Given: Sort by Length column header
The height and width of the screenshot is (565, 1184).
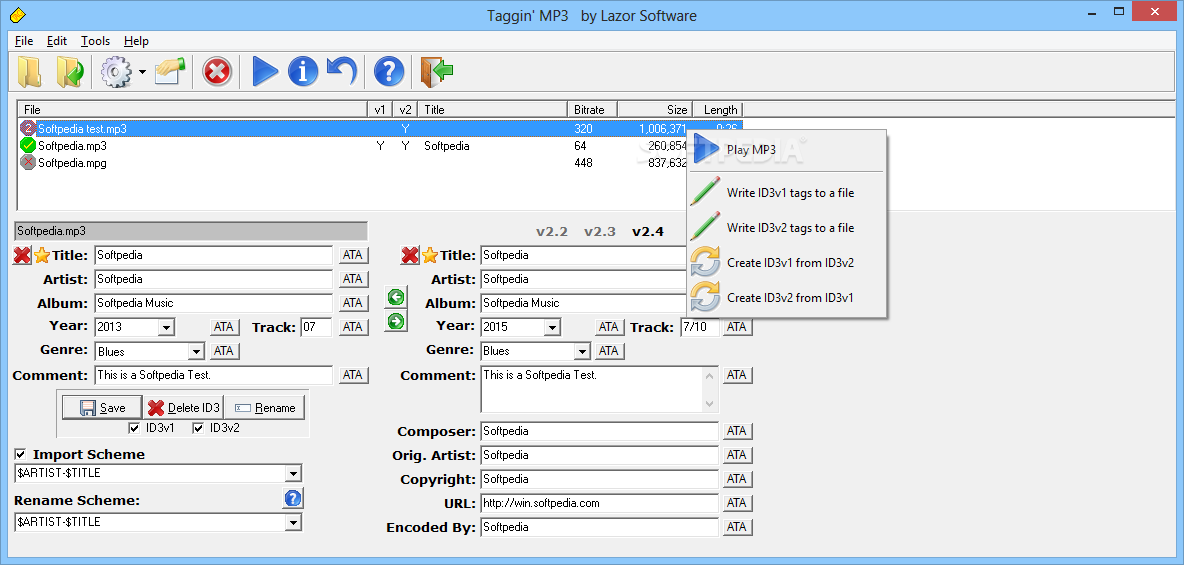Looking at the screenshot, I should tap(717, 110).
